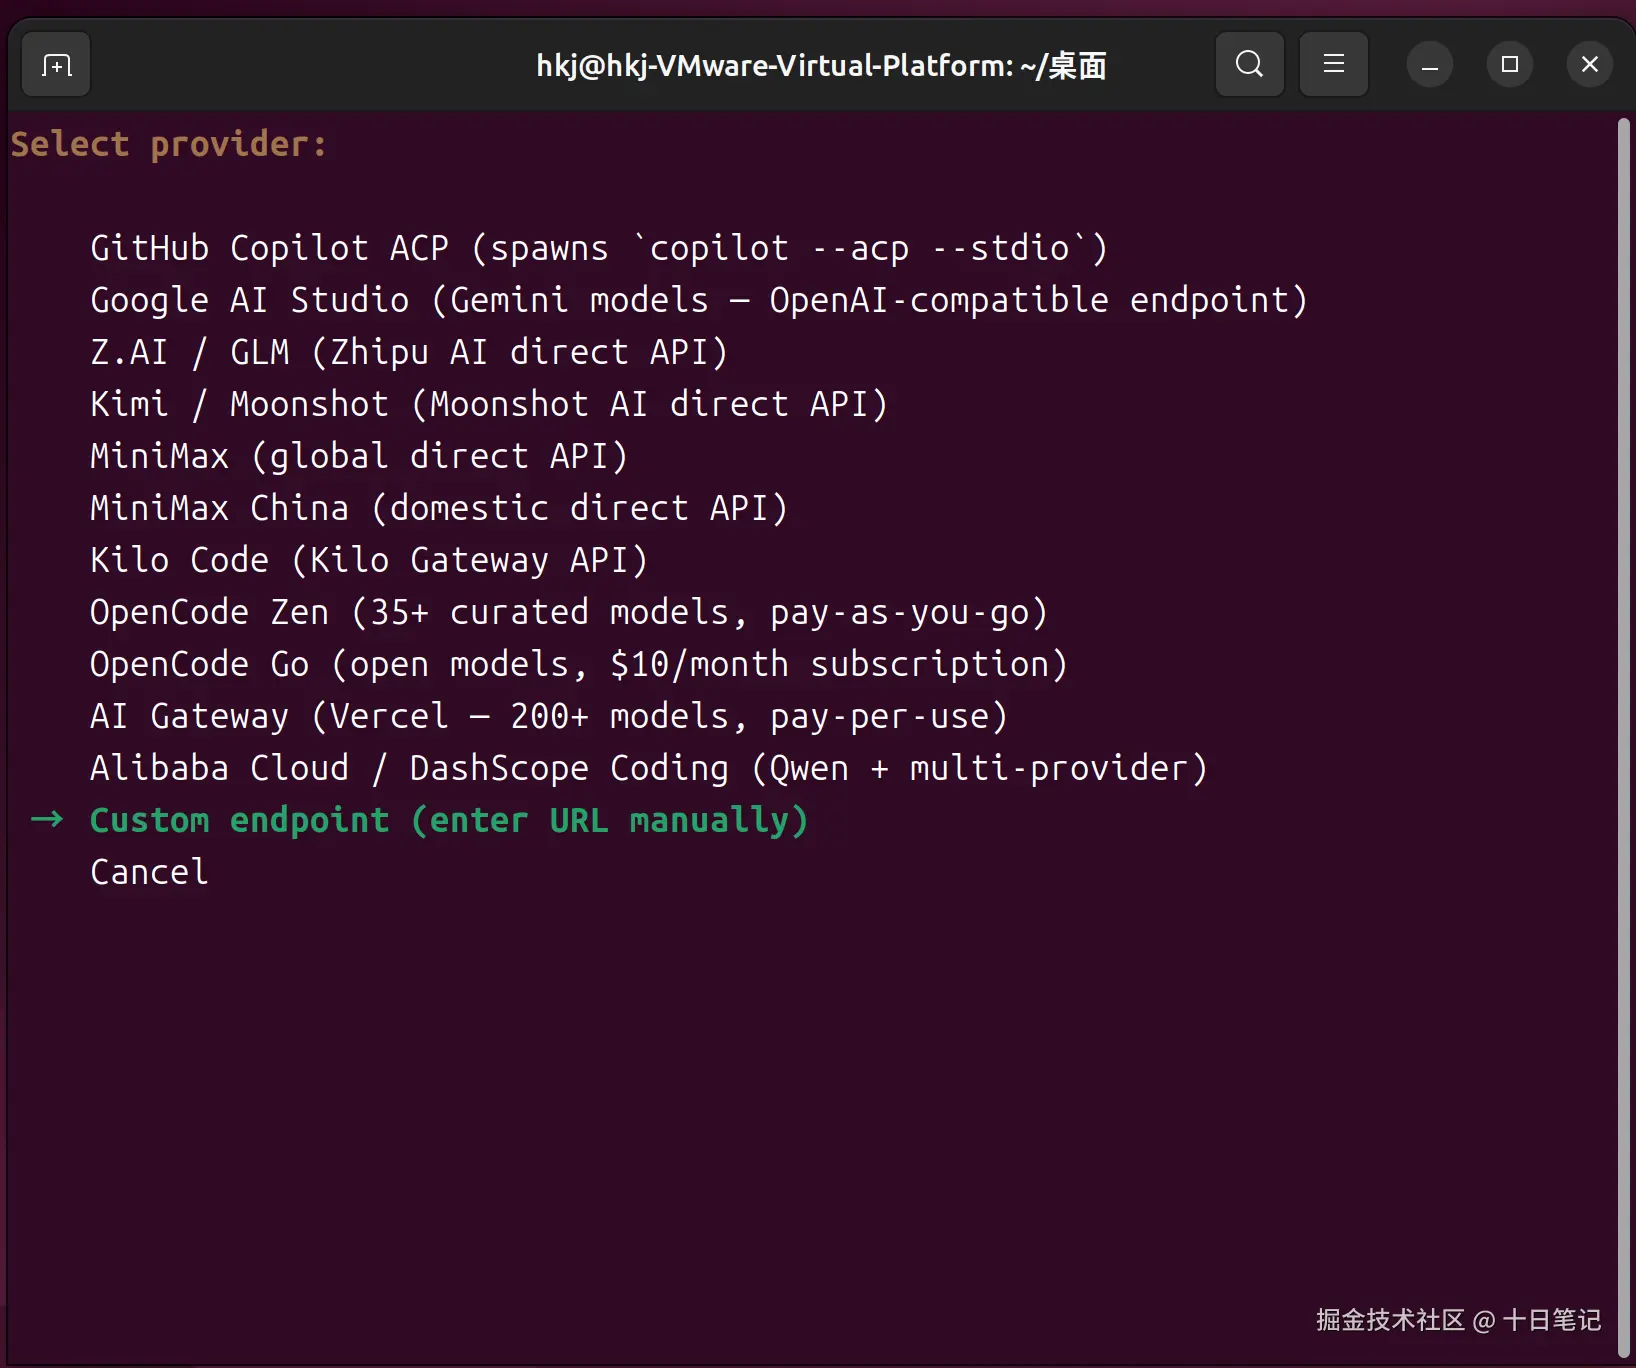The height and width of the screenshot is (1368, 1636).
Task: Click the terminal search icon
Action: coord(1249,65)
